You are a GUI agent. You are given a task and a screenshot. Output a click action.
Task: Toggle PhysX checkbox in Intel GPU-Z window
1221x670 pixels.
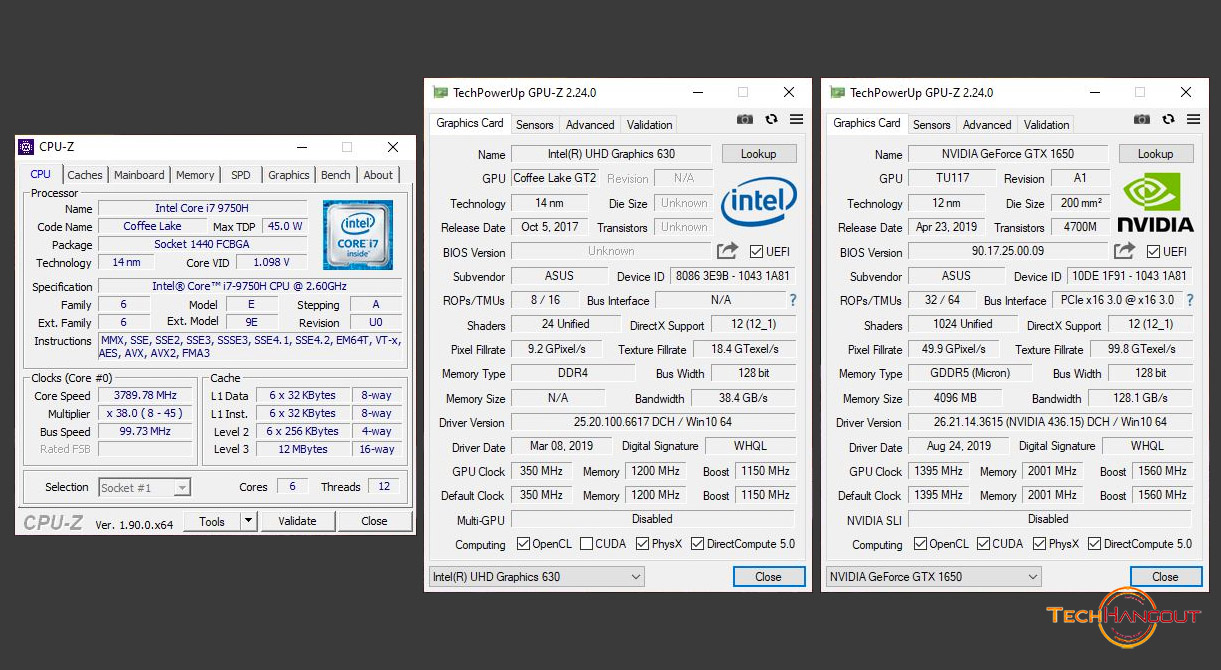[x=640, y=544]
